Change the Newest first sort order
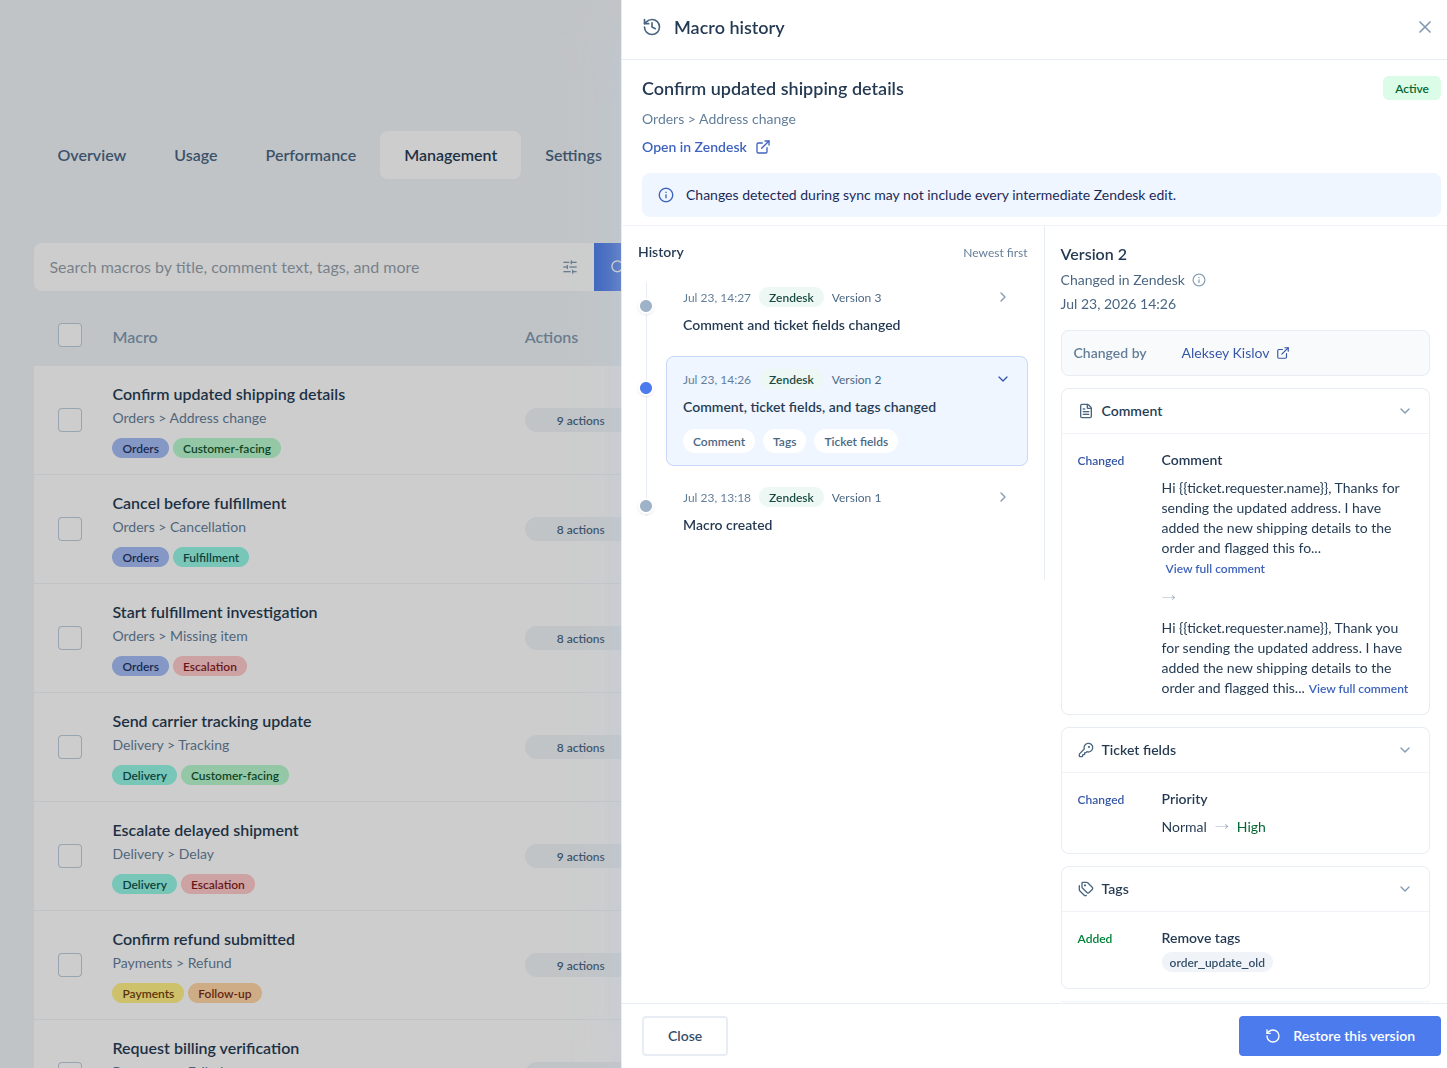 coord(995,253)
